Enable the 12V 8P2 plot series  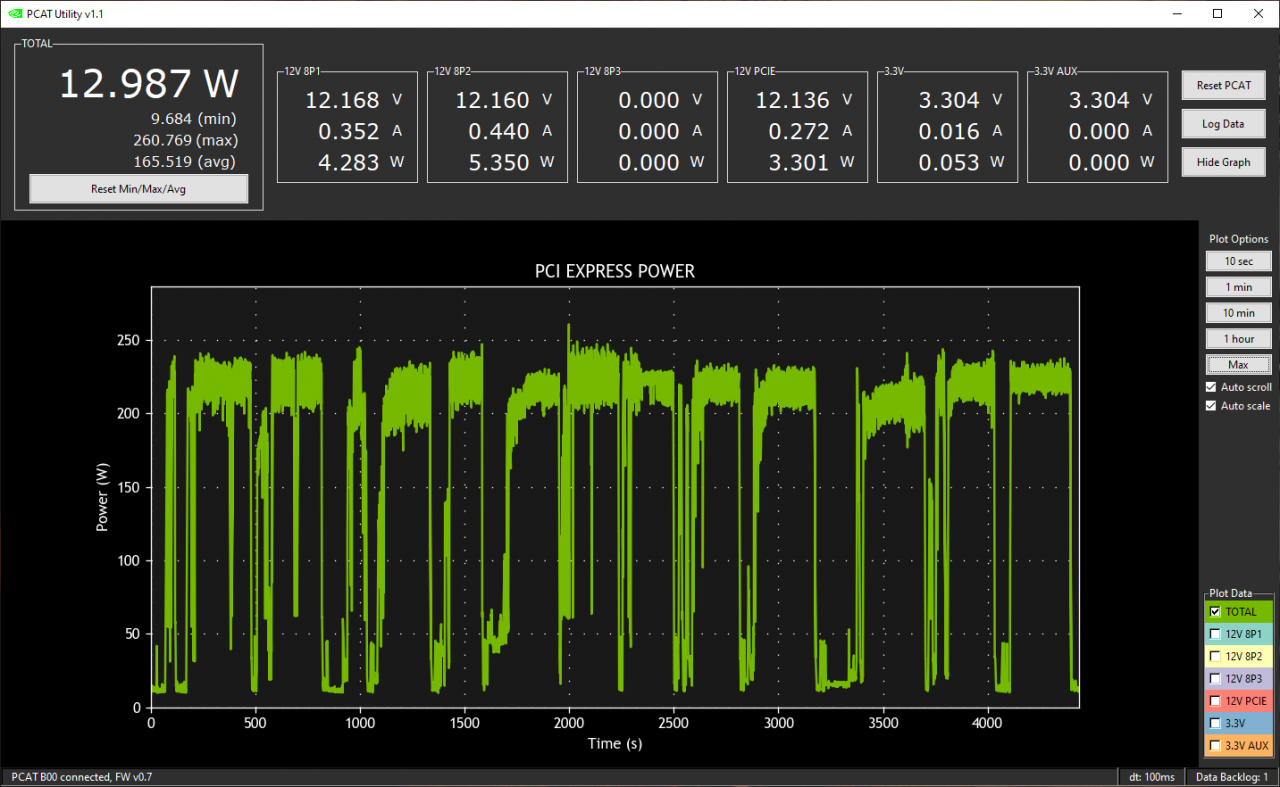1215,656
